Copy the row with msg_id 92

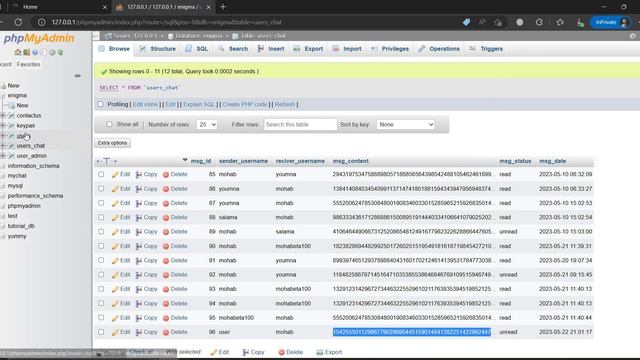click(x=147, y=275)
